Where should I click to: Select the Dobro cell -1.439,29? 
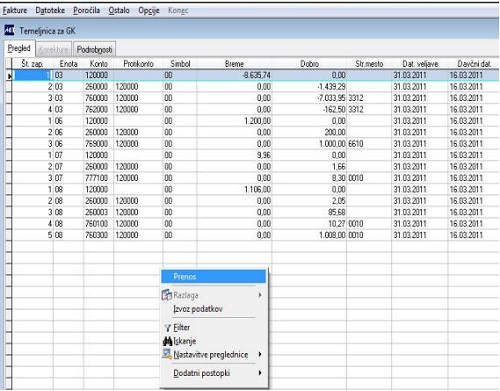click(309, 87)
